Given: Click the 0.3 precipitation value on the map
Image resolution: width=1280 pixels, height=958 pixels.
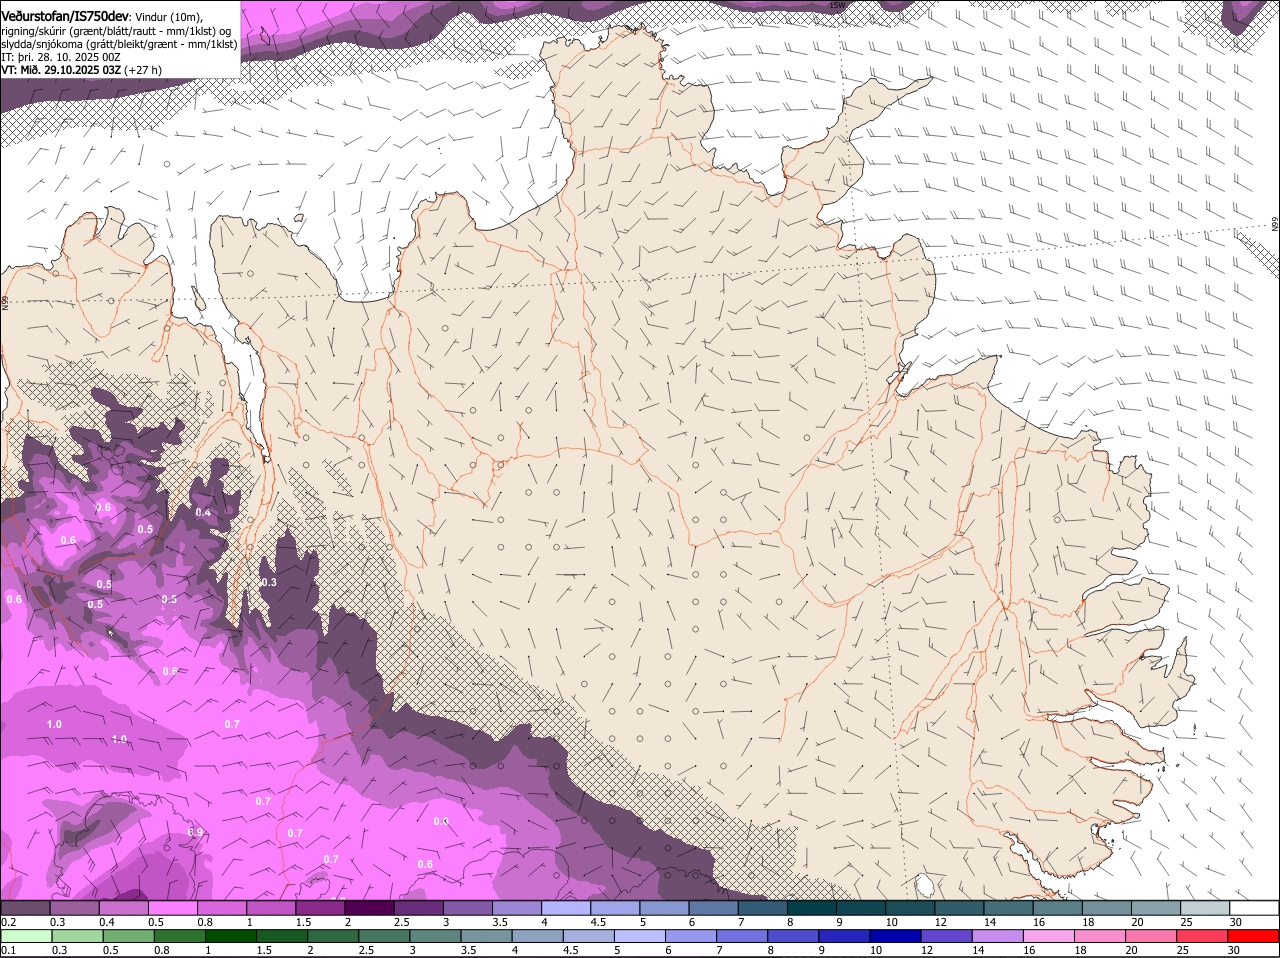Looking at the screenshot, I should click(x=268, y=582).
